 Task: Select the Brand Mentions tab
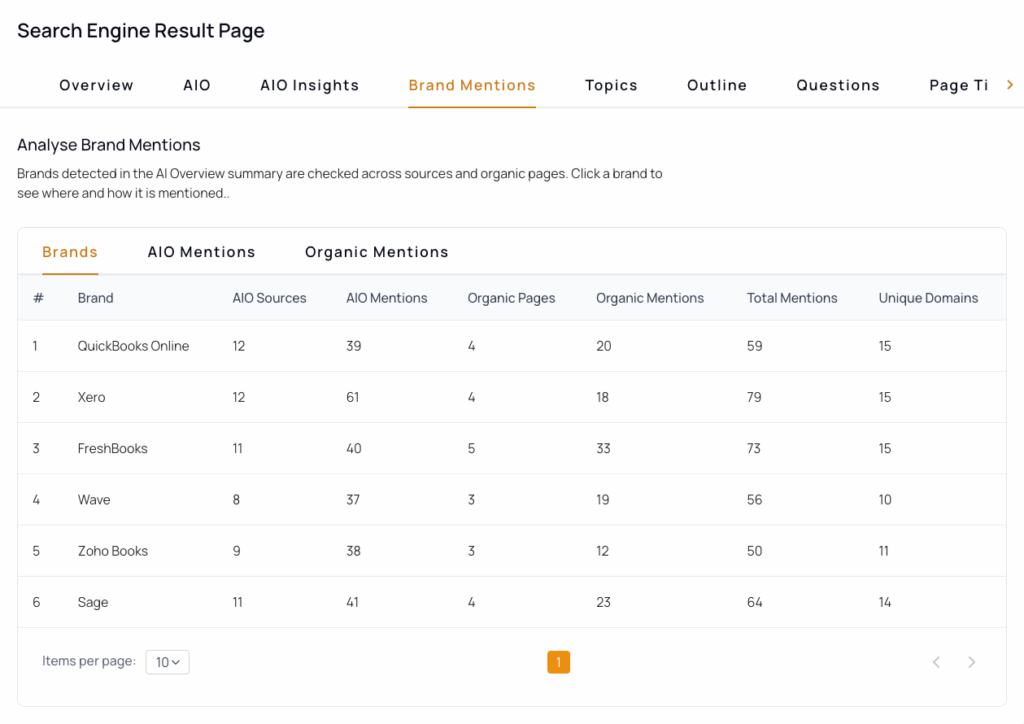click(x=472, y=86)
